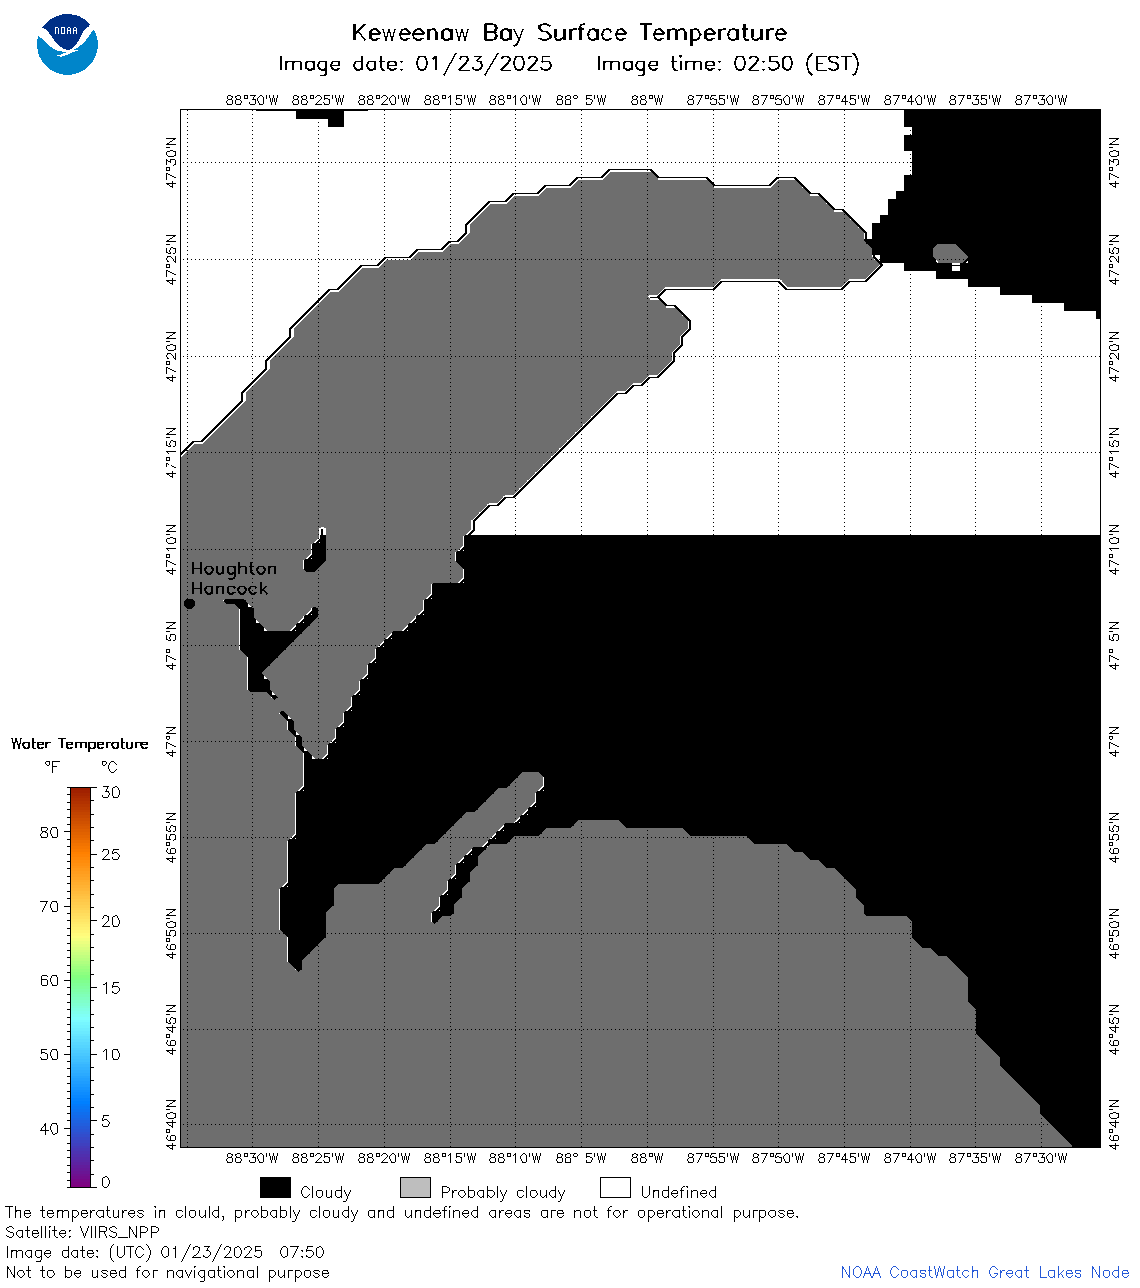Click the 30 tick on the Celsius scale
This screenshot has width=1140, height=1288.
pos(111,792)
